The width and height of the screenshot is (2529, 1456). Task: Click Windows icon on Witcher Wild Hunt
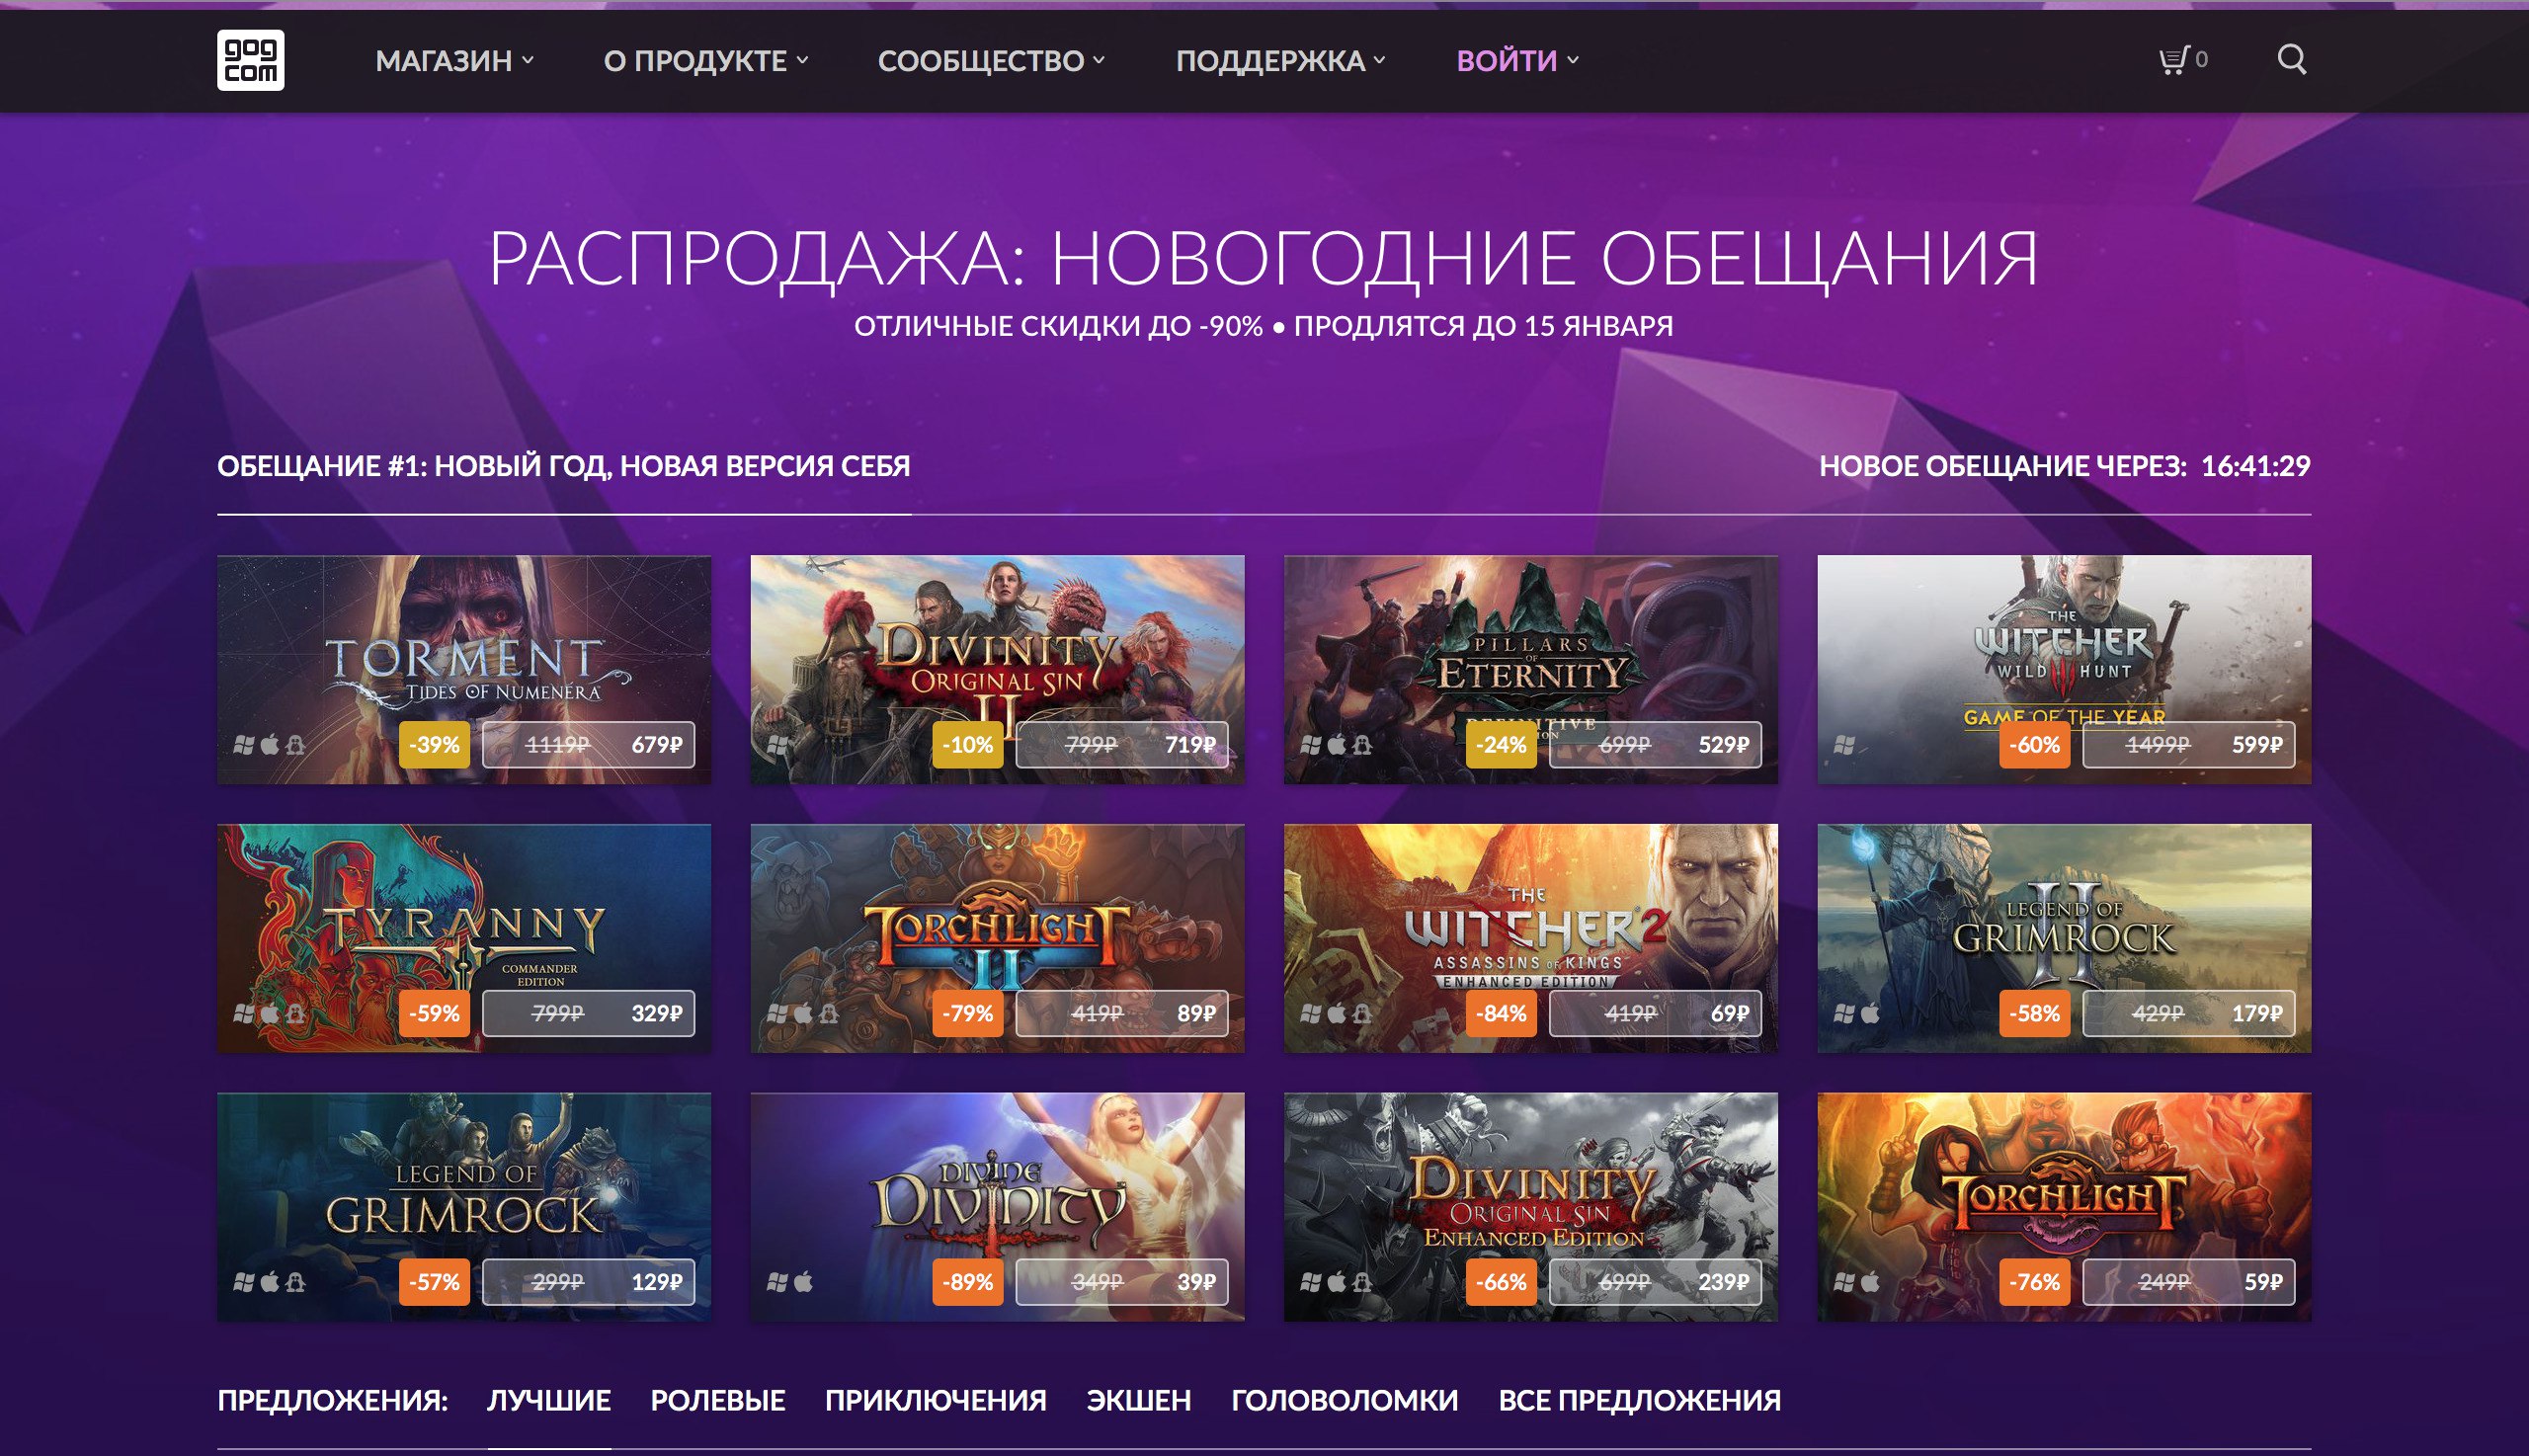coord(1844,744)
